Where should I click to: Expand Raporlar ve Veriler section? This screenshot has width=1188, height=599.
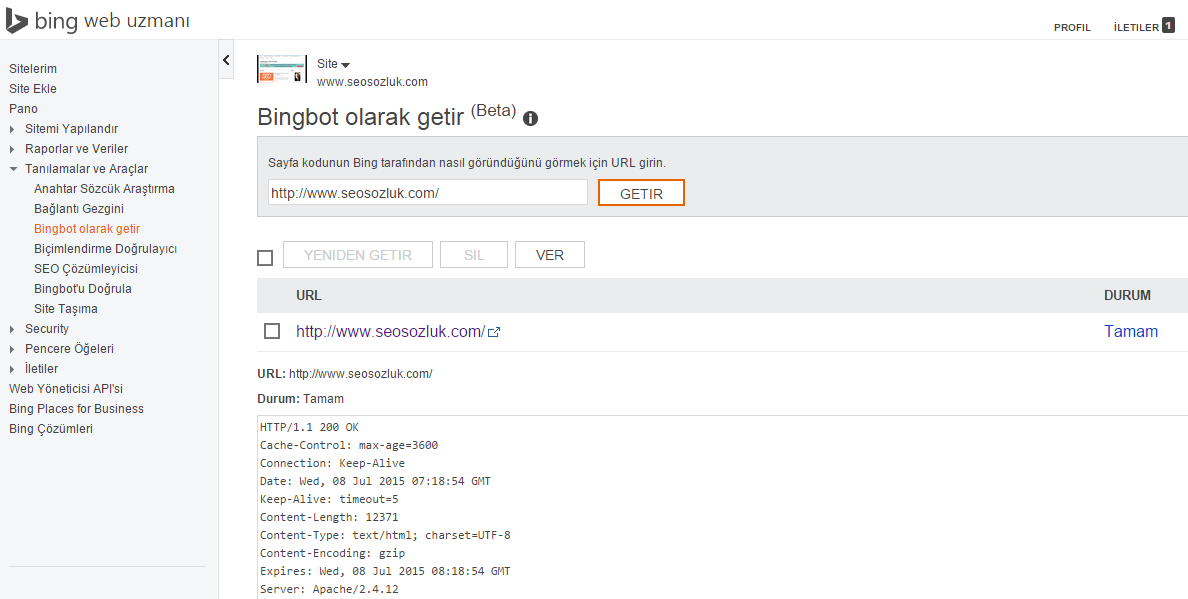[13, 149]
